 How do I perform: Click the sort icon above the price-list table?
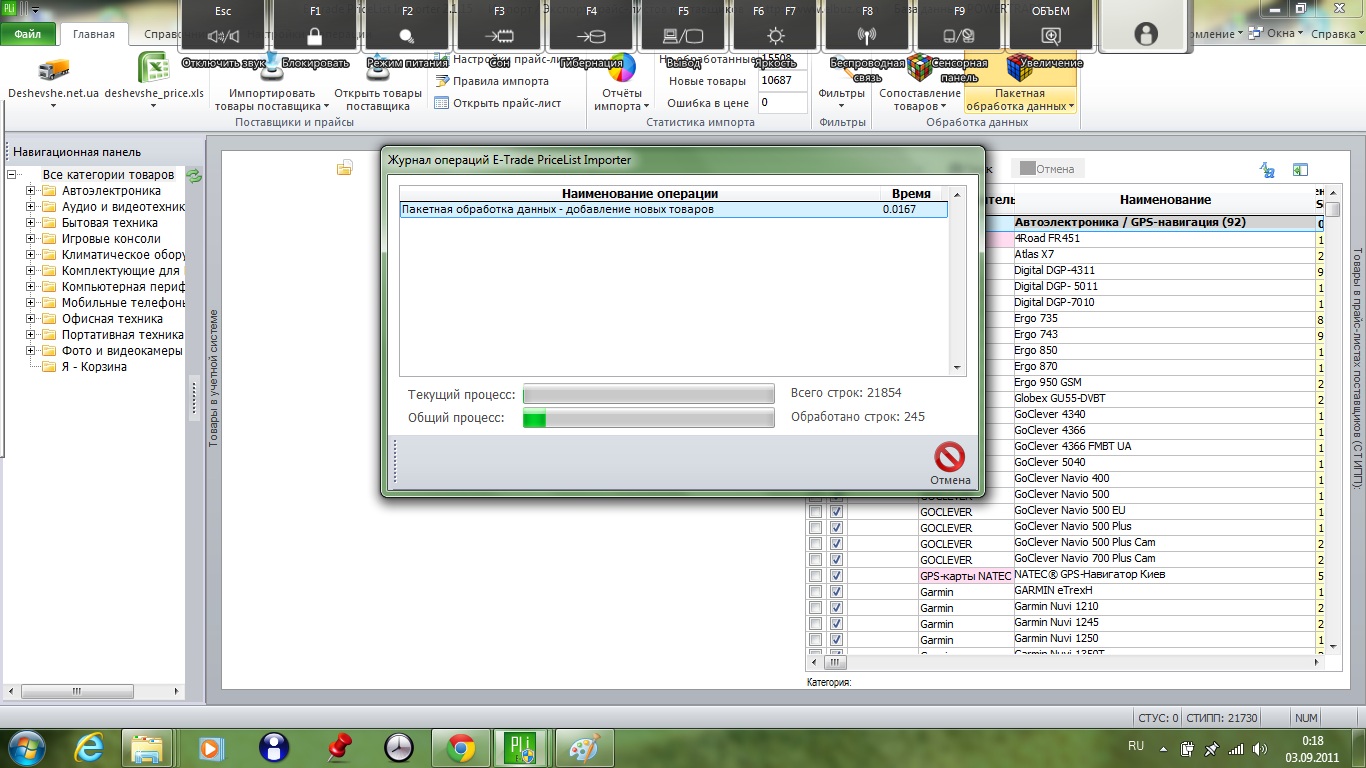point(1267,170)
